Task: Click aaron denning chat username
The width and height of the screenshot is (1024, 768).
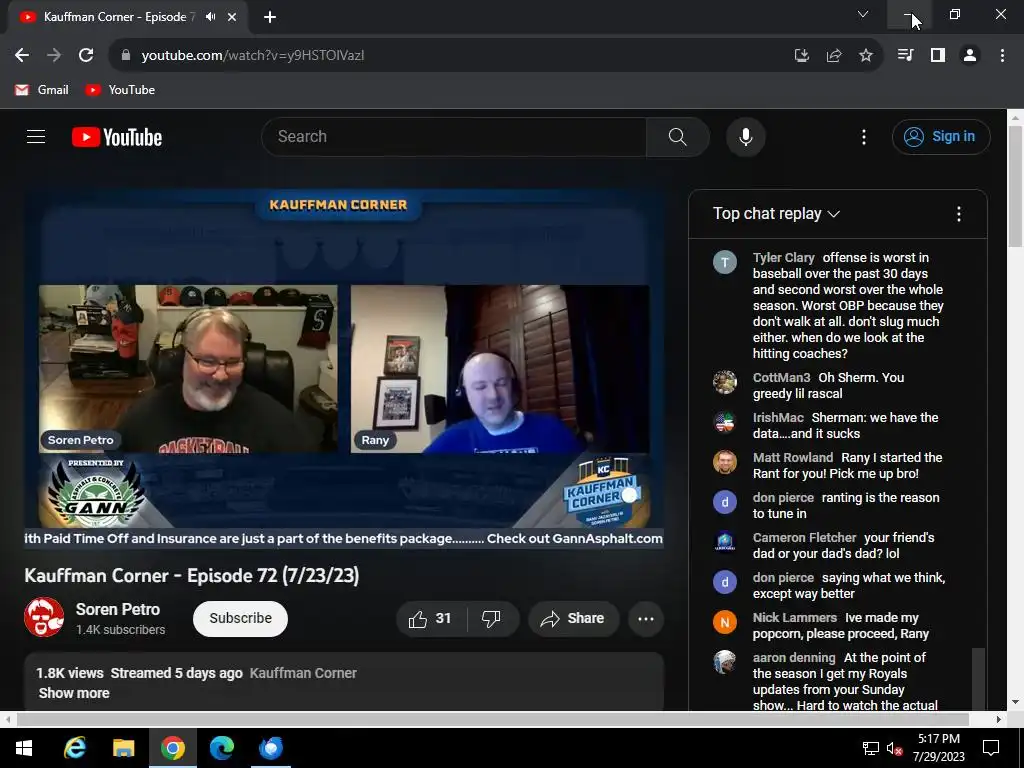Action: pos(794,658)
